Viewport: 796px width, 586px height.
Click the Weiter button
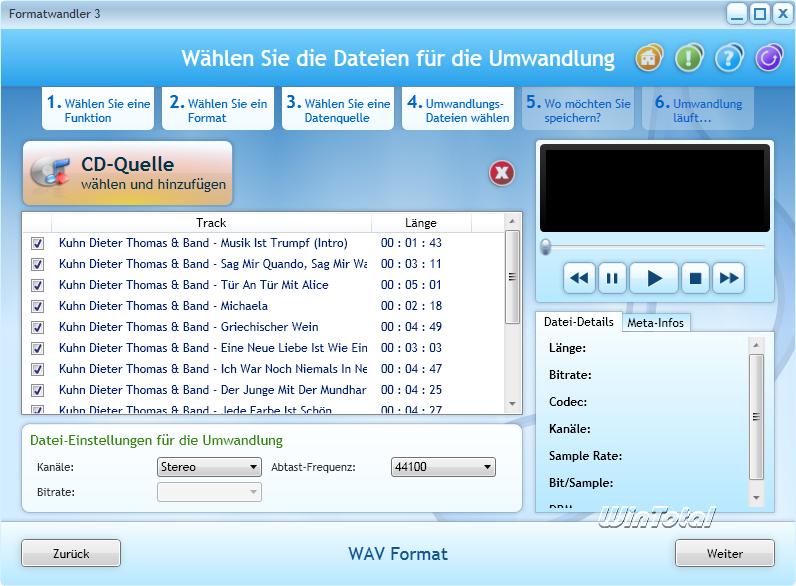click(724, 553)
